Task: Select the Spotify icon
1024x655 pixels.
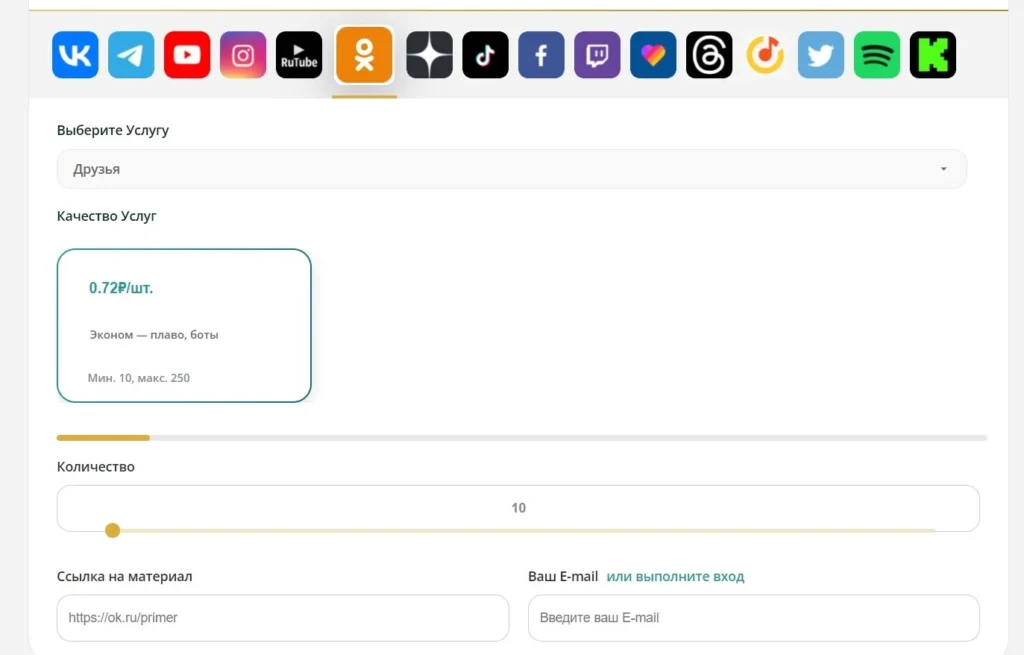Action: [877, 55]
